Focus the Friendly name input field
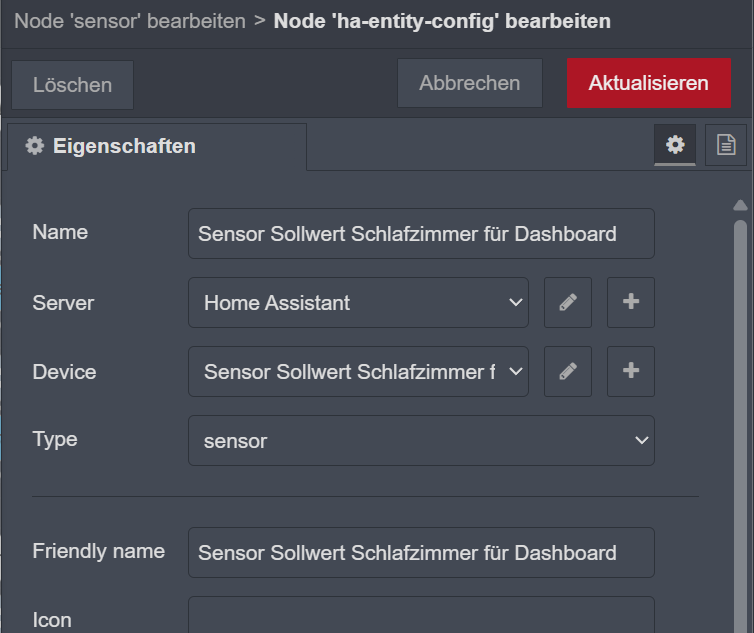This screenshot has width=754, height=633. (421, 553)
